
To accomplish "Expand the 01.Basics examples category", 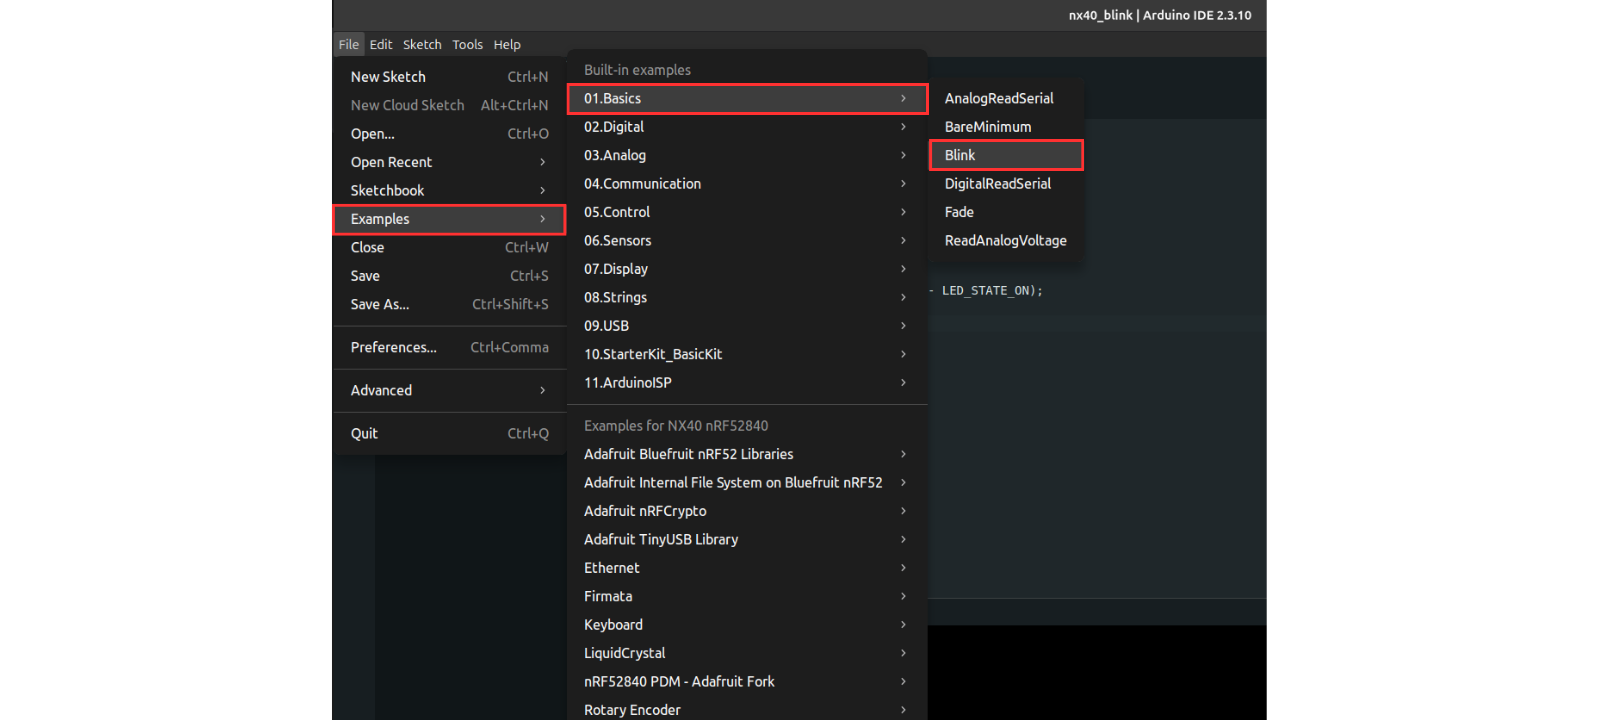I will click(x=747, y=99).
